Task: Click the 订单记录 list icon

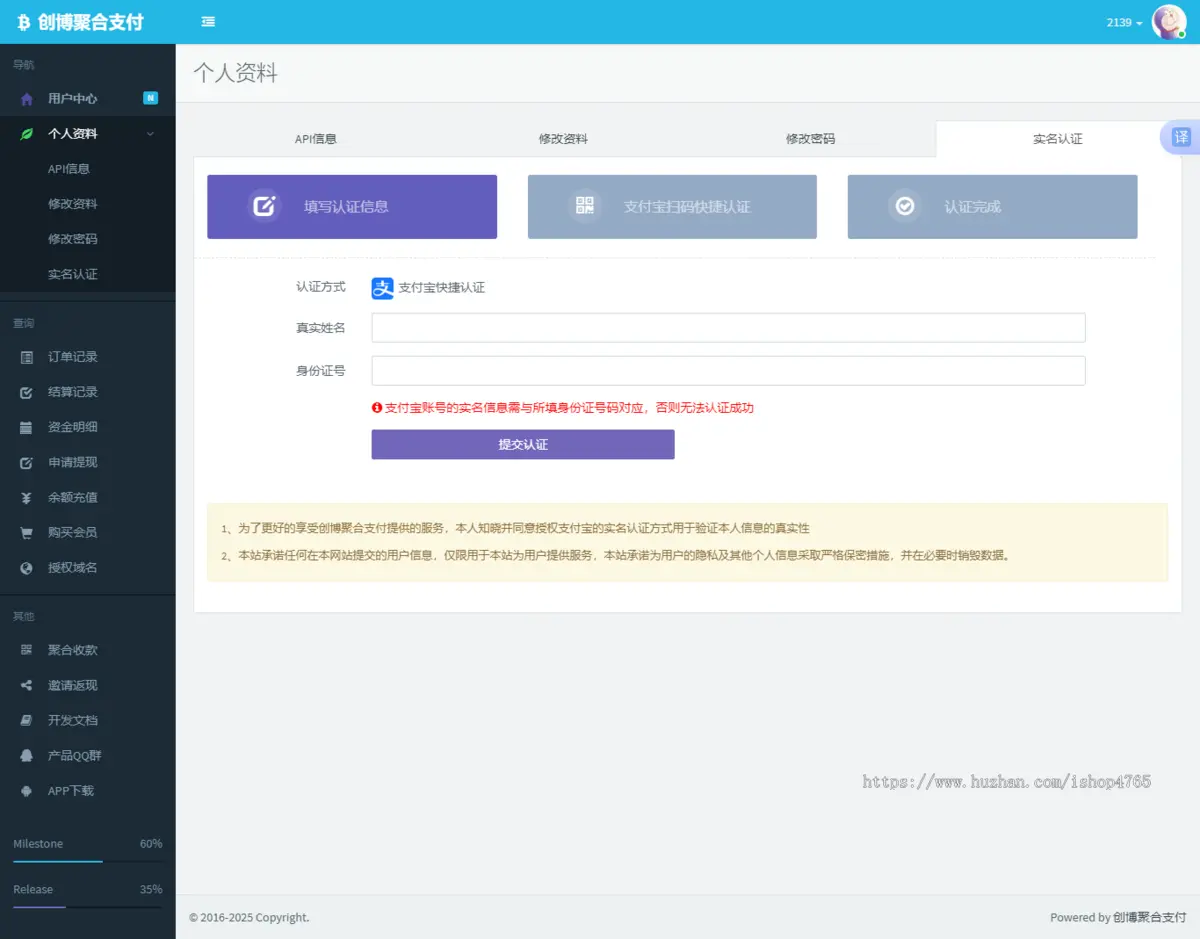Action: pyautogui.click(x=27, y=357)
